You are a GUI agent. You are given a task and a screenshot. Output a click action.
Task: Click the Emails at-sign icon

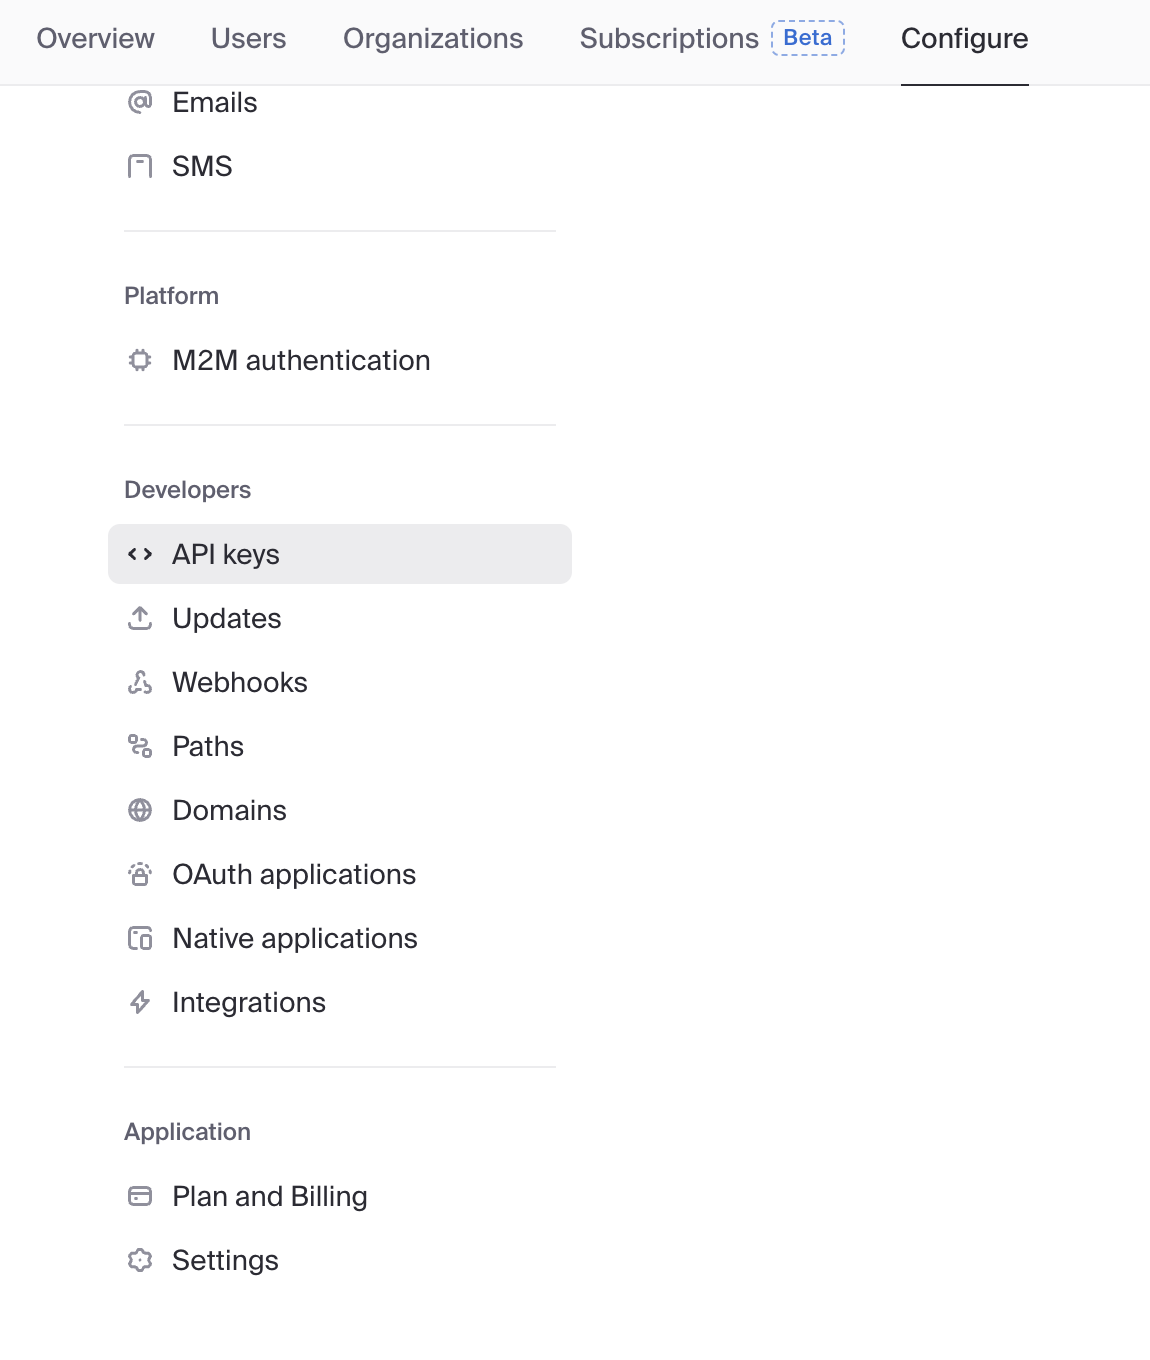tap(140, 102)
